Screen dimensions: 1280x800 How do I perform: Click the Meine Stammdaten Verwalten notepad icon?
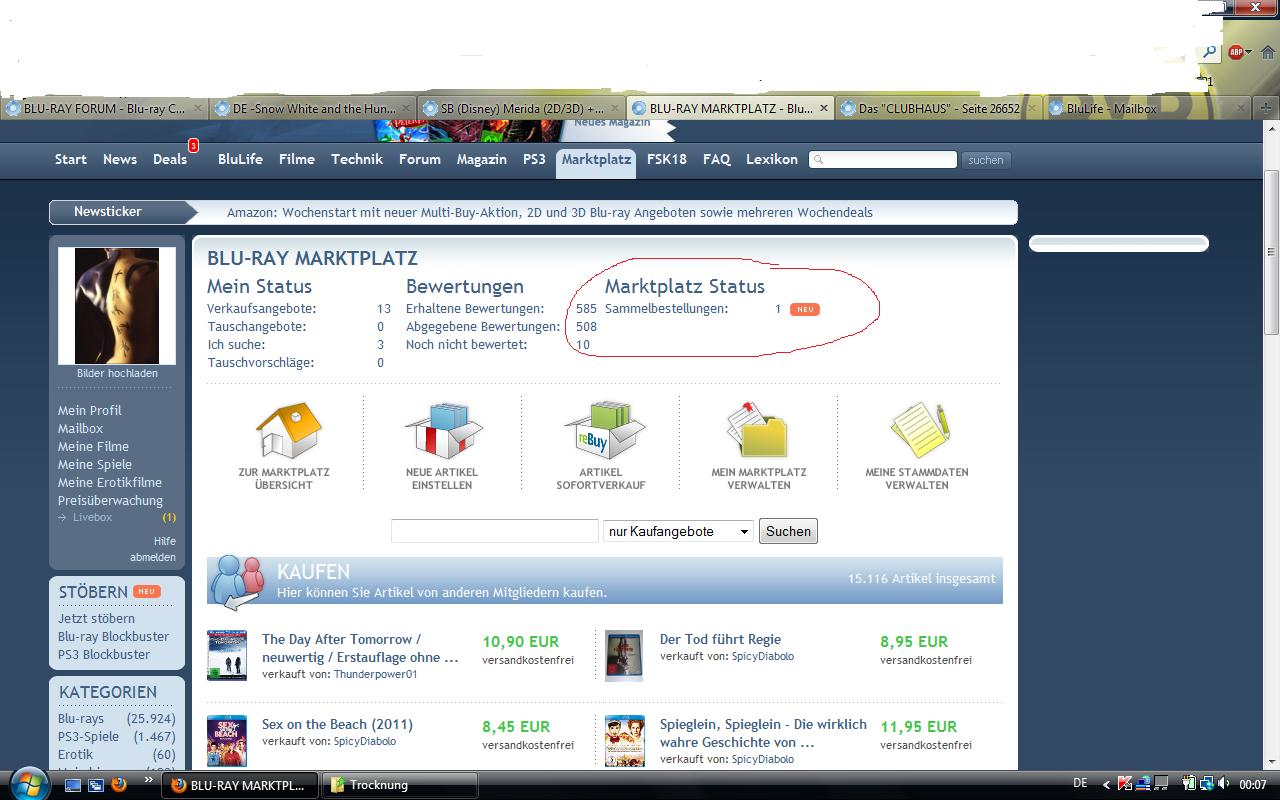tap(917, 431)
